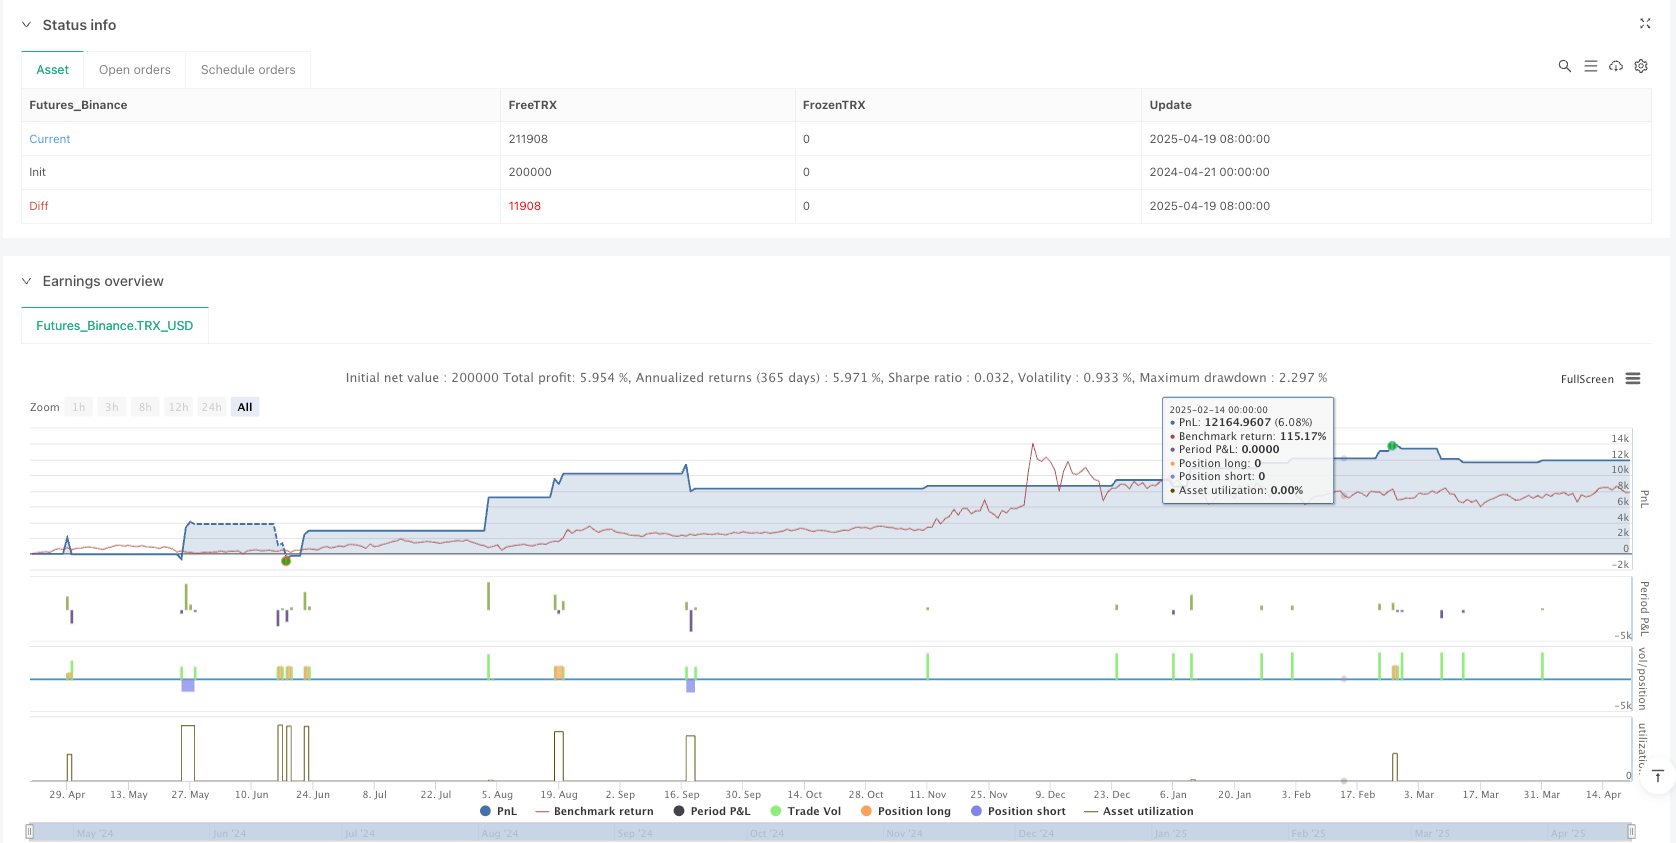The width and height of the screenshot is (1676, 843).
Task: Open the chart hamburger menu icon
Action: [x=1633, y=379]
